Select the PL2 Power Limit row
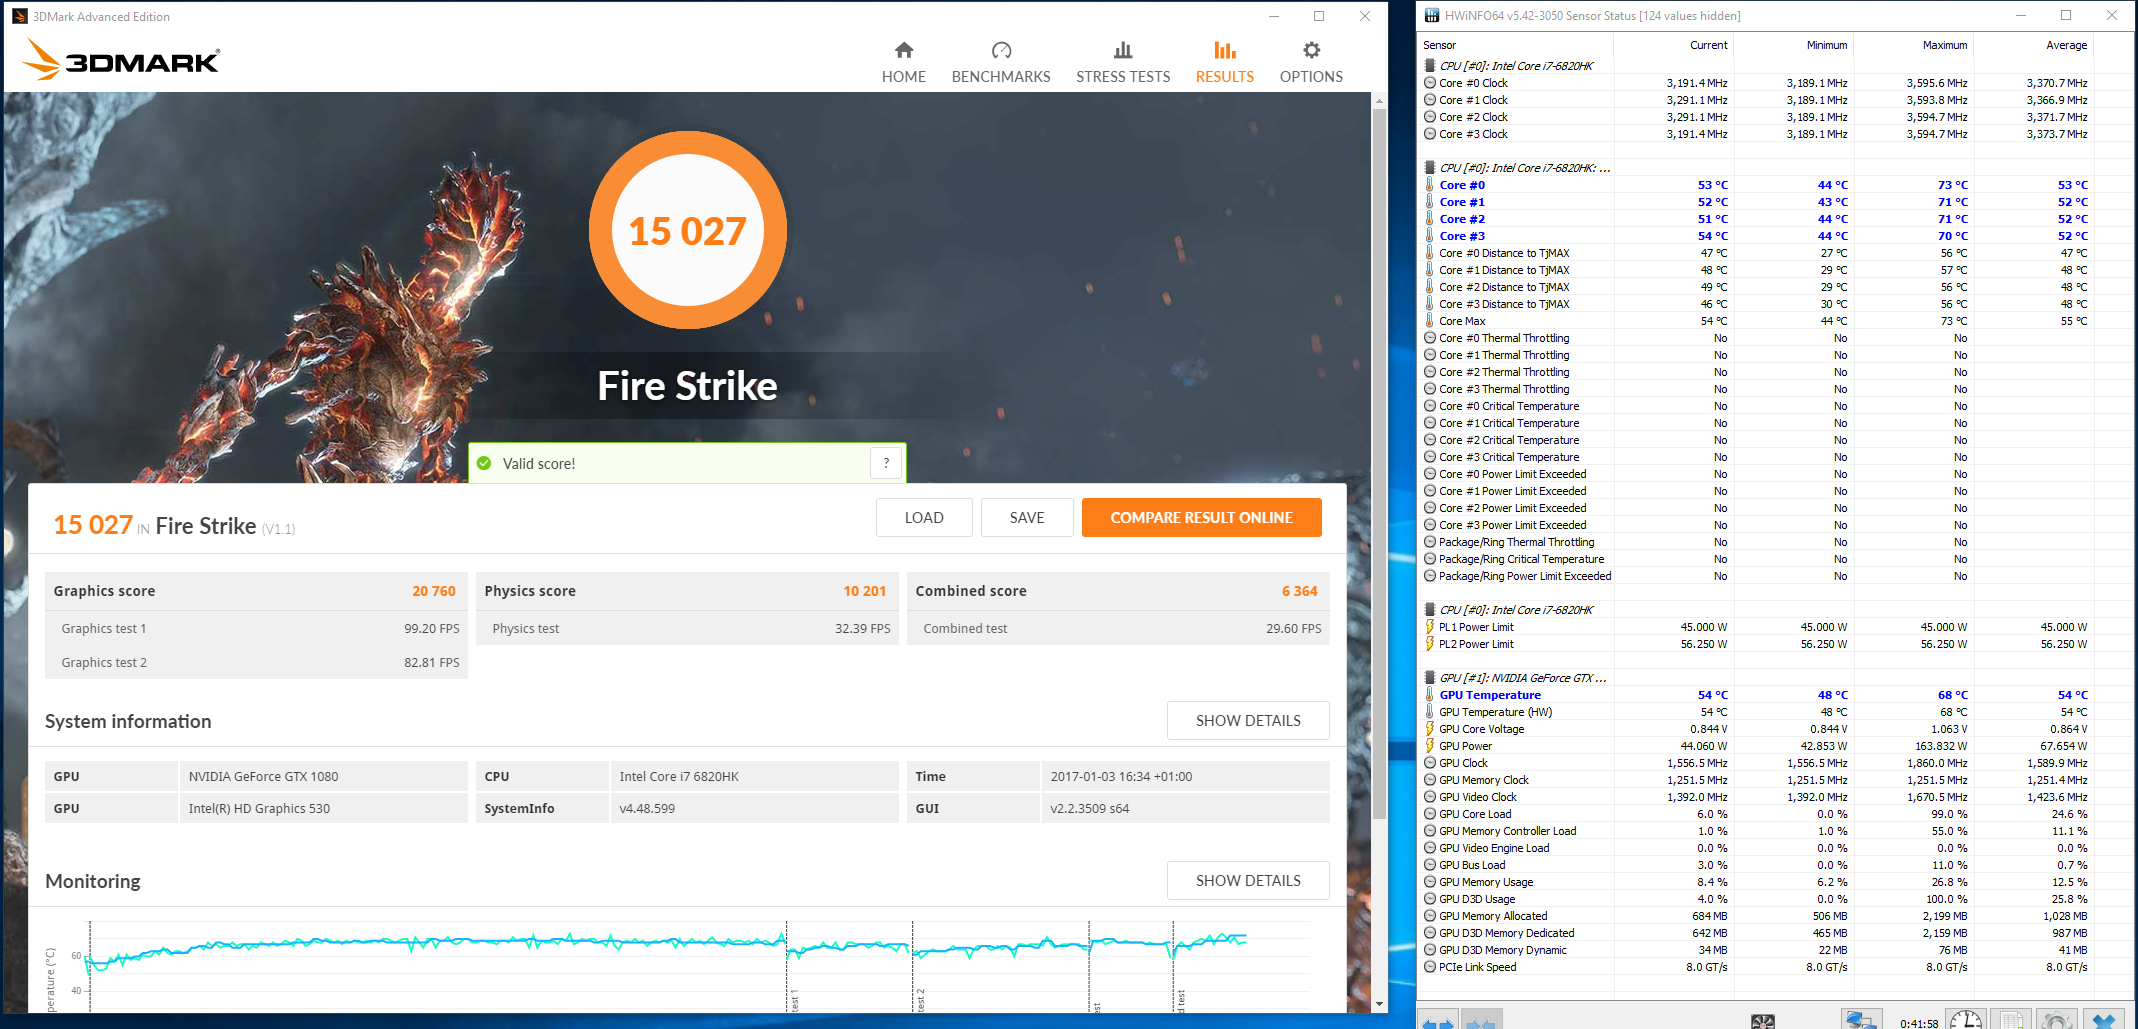Image resolution: width=2138 pixels, height=1029 pixels. pyautogui.click(x=1756, y=644)
